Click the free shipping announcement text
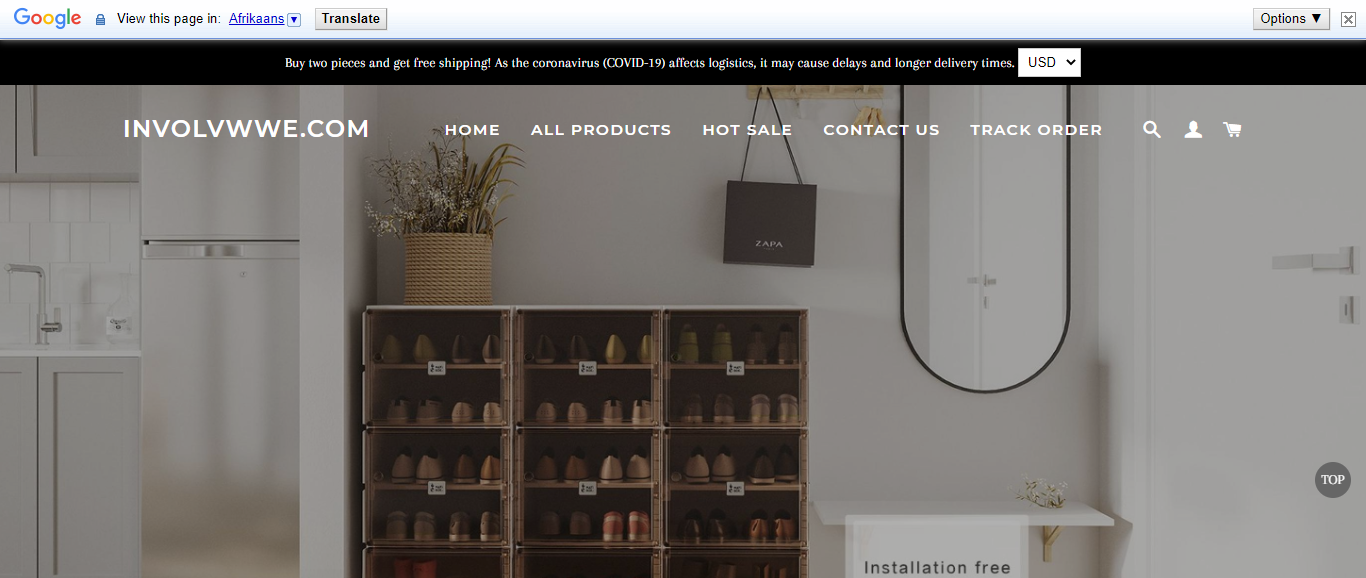The height and width of the screenshot is (578, 1366). [x=650, y=63]
